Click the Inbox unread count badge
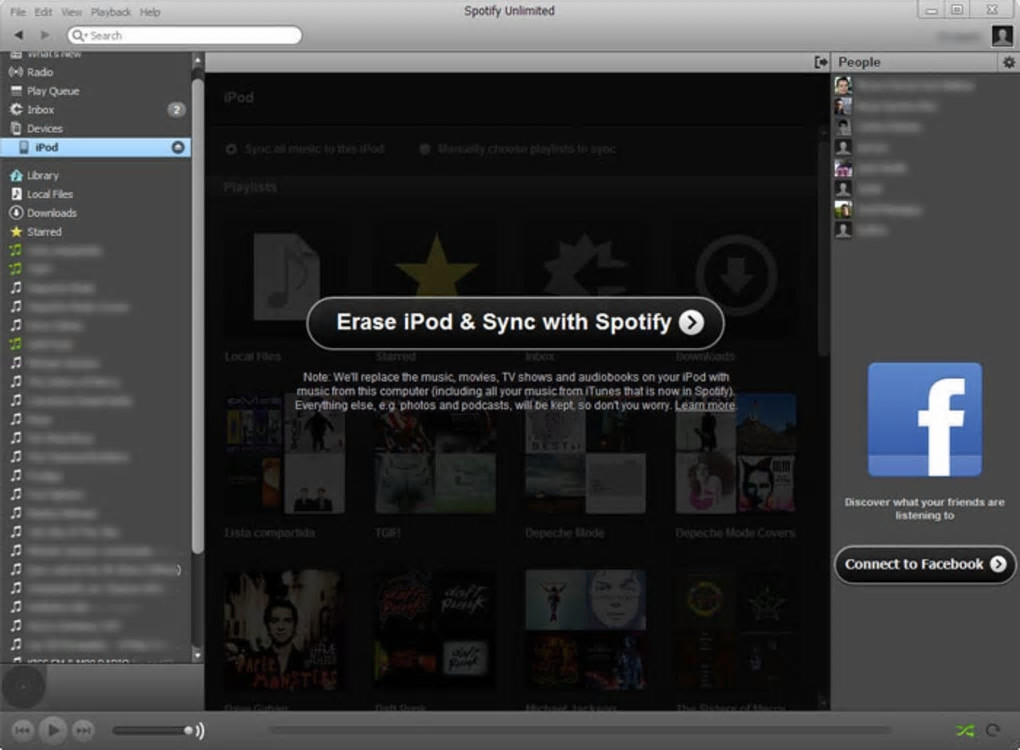The image size is (1020, 750). [176, 109]
